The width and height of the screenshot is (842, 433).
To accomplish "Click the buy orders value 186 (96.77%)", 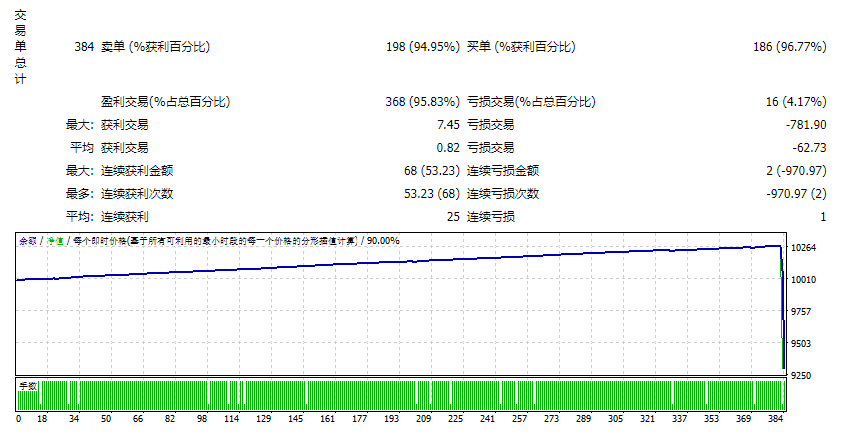I will [x=789, y=47].
